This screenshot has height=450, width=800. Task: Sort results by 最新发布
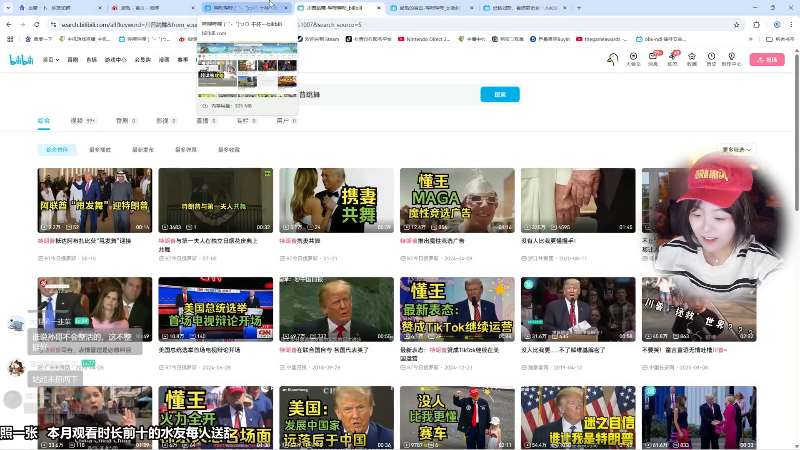143,149
